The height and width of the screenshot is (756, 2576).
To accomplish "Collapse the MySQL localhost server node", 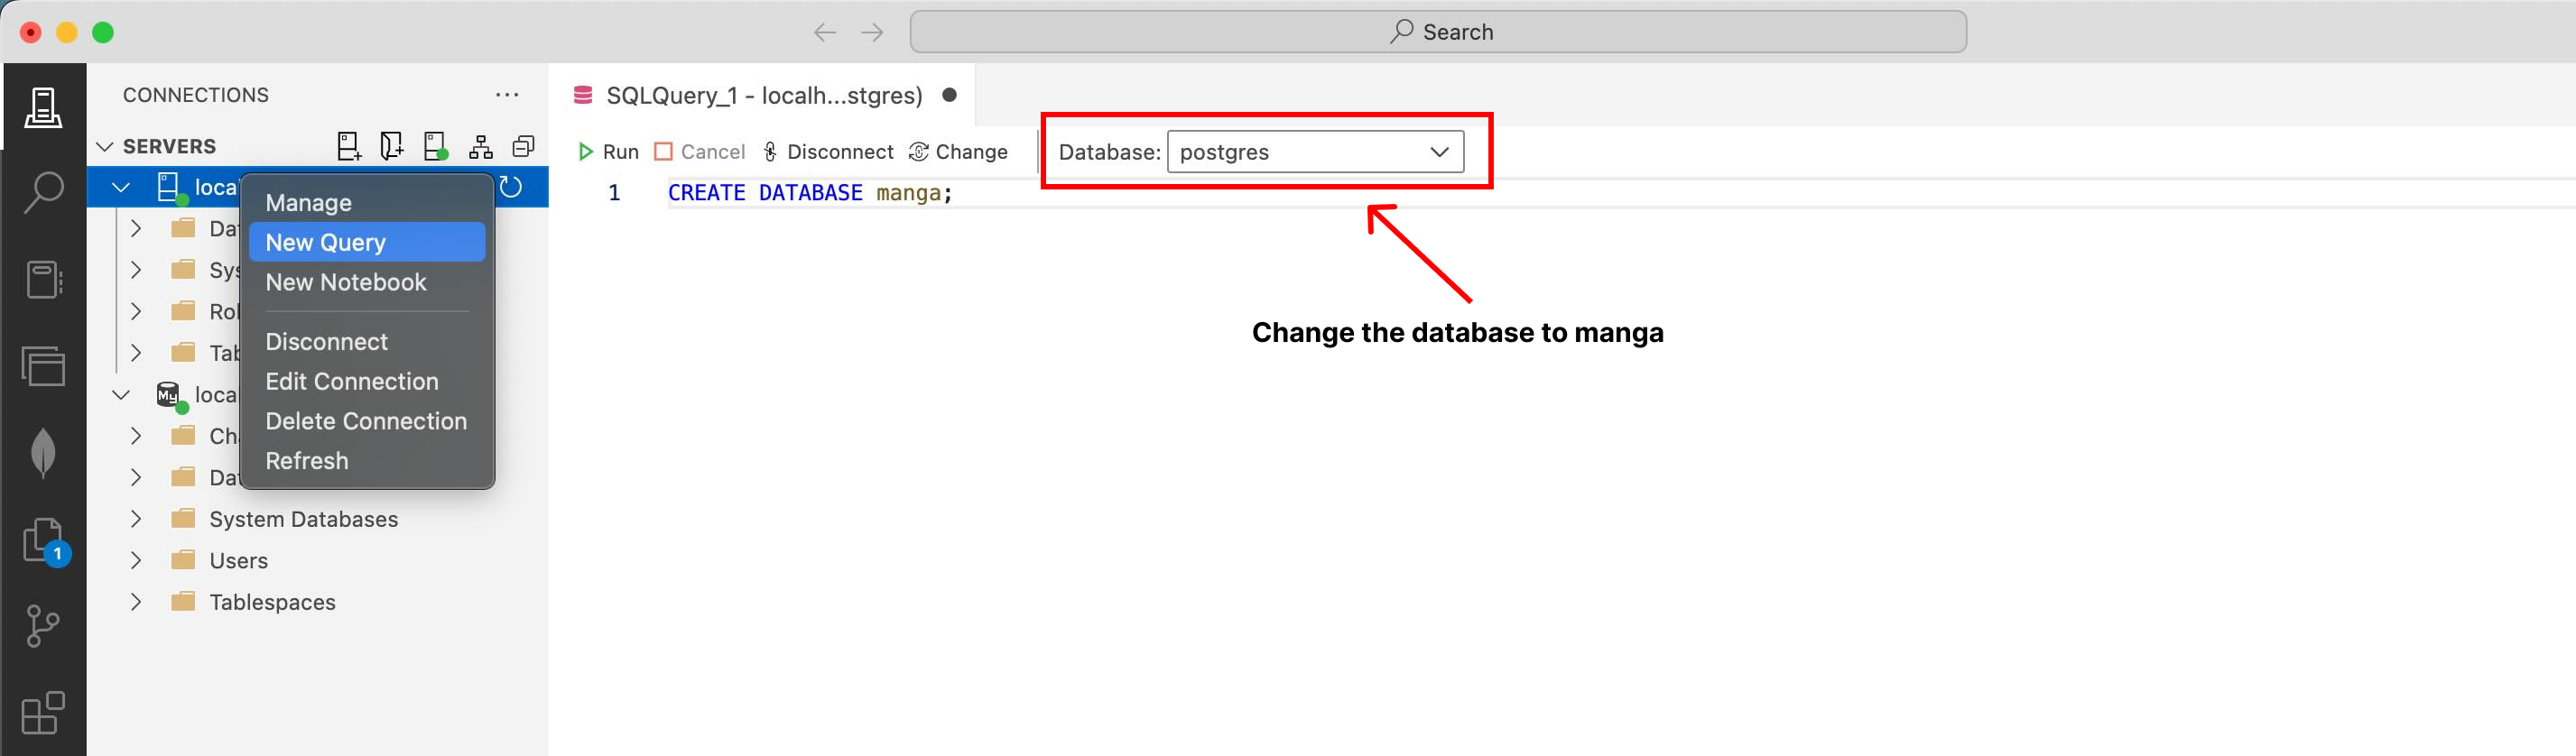I will coord(121,395).
